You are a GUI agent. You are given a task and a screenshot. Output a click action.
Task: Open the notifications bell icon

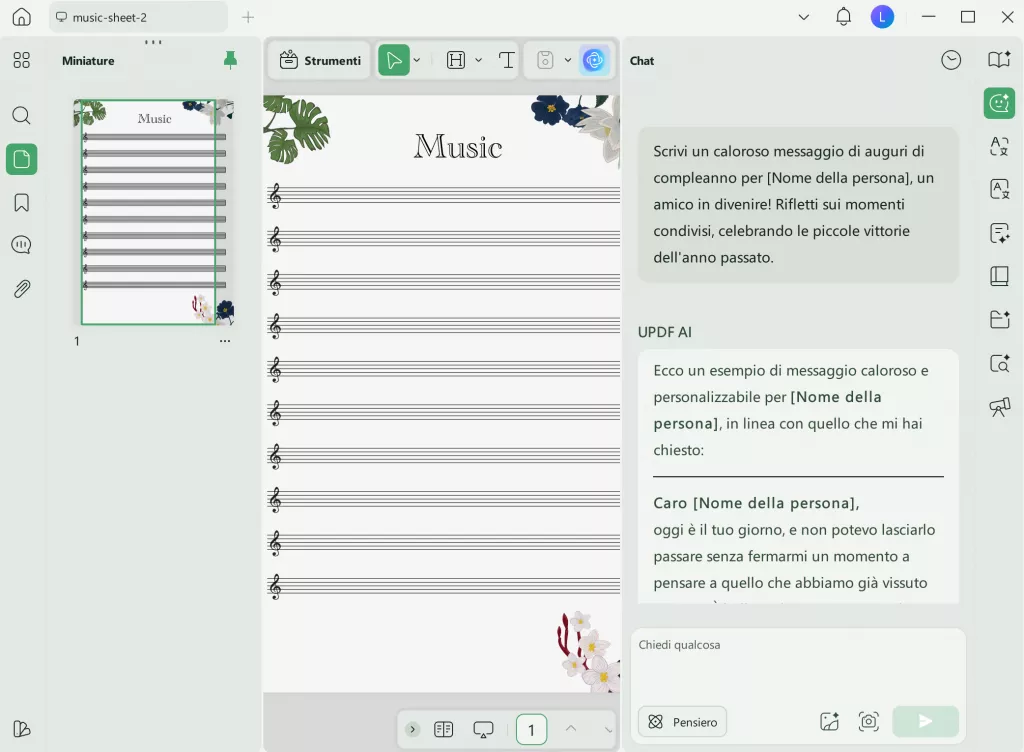pos(844,17)
